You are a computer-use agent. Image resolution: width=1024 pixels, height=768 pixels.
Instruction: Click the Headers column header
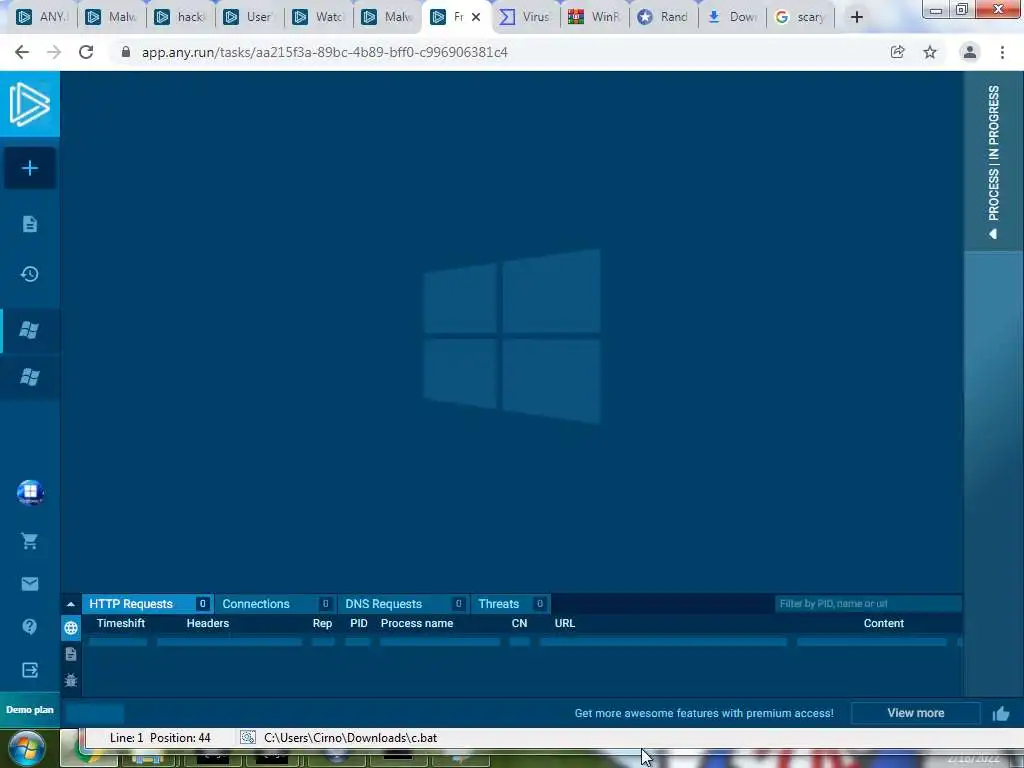pos(208,624)
